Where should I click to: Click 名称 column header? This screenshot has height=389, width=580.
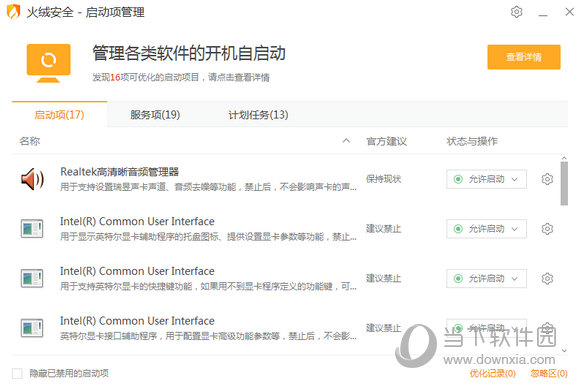click(x=30, y=141)
